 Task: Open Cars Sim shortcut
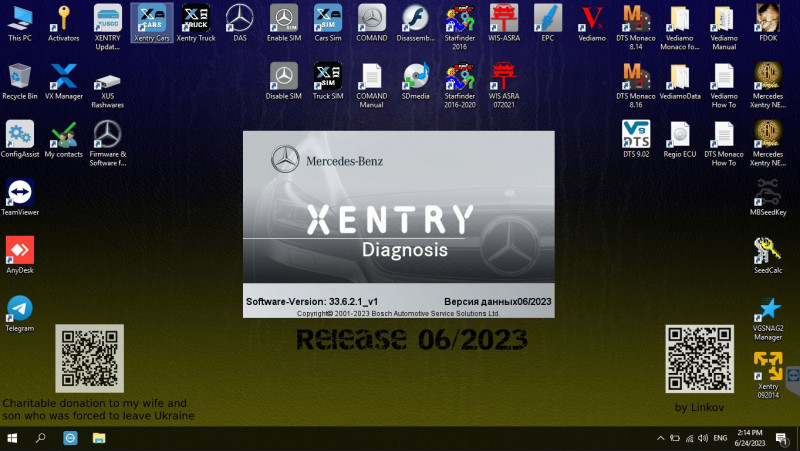point(328,23)
